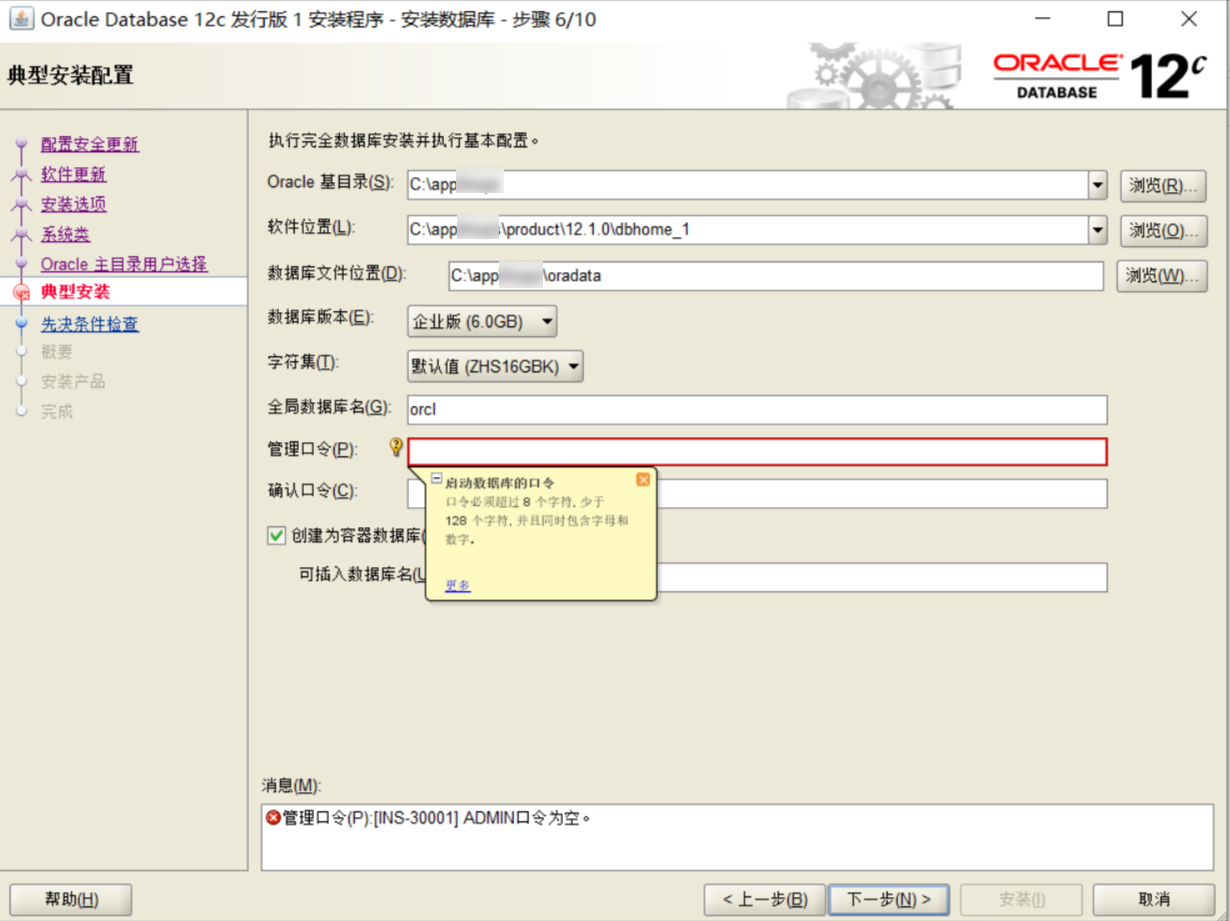Toggle 创建为容器数据库 checkbox
Screen dimensions: 1230x921
click(277, 536)
